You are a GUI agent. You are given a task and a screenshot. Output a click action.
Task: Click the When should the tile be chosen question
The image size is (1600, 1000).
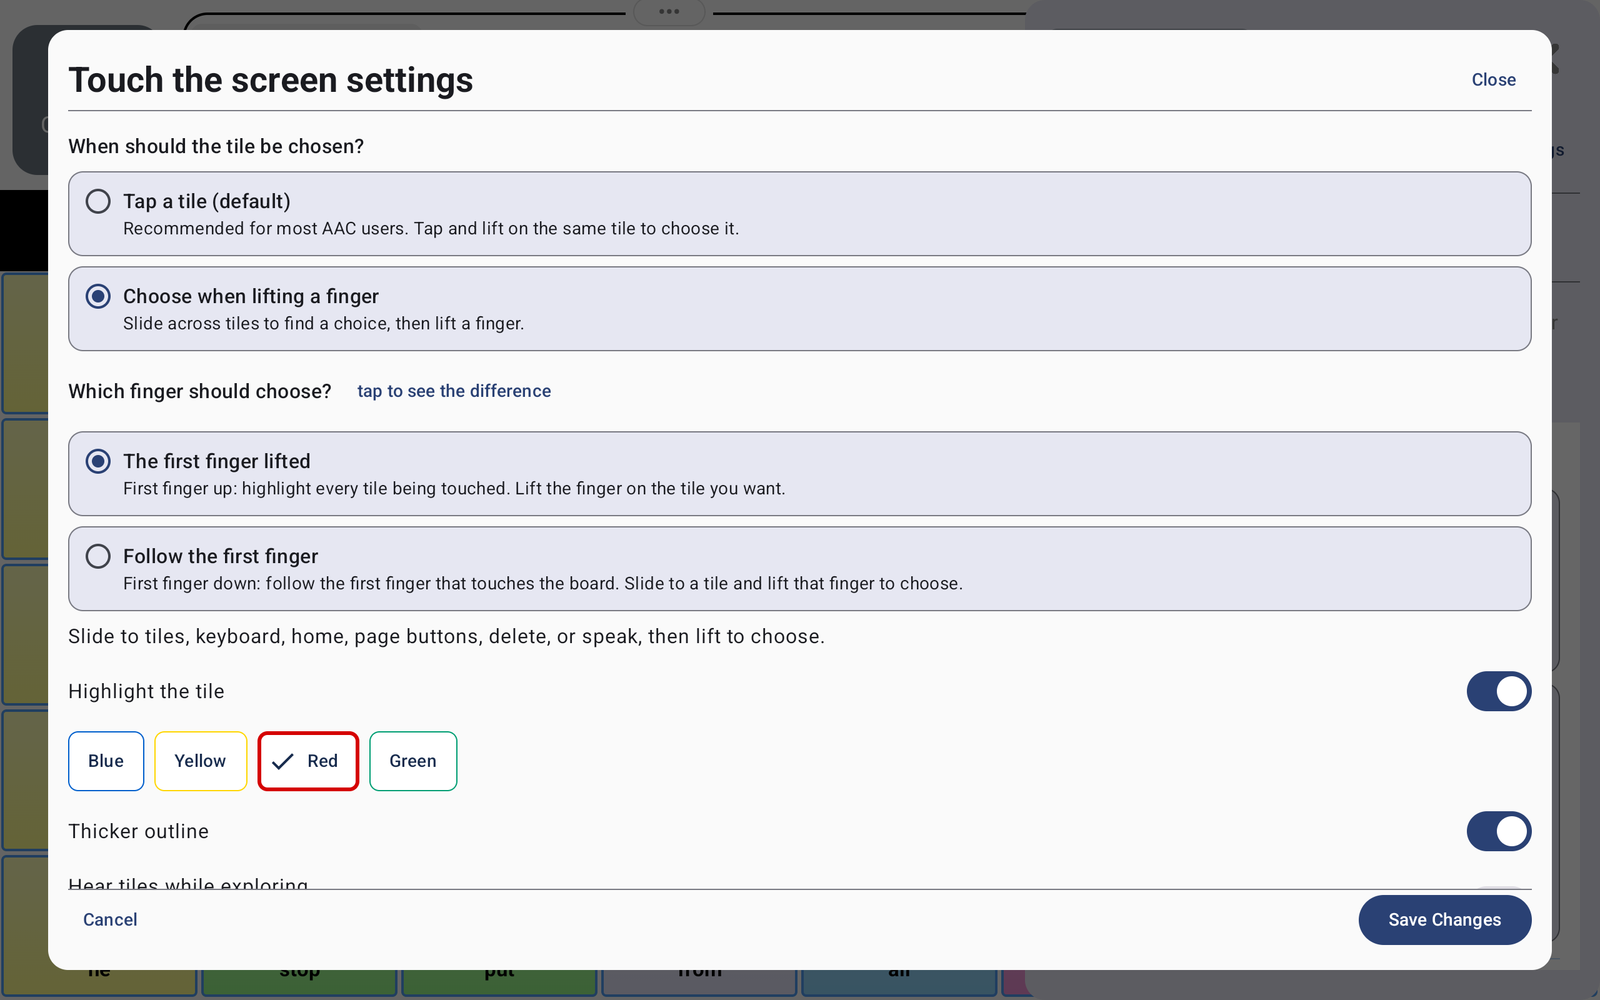216,146
